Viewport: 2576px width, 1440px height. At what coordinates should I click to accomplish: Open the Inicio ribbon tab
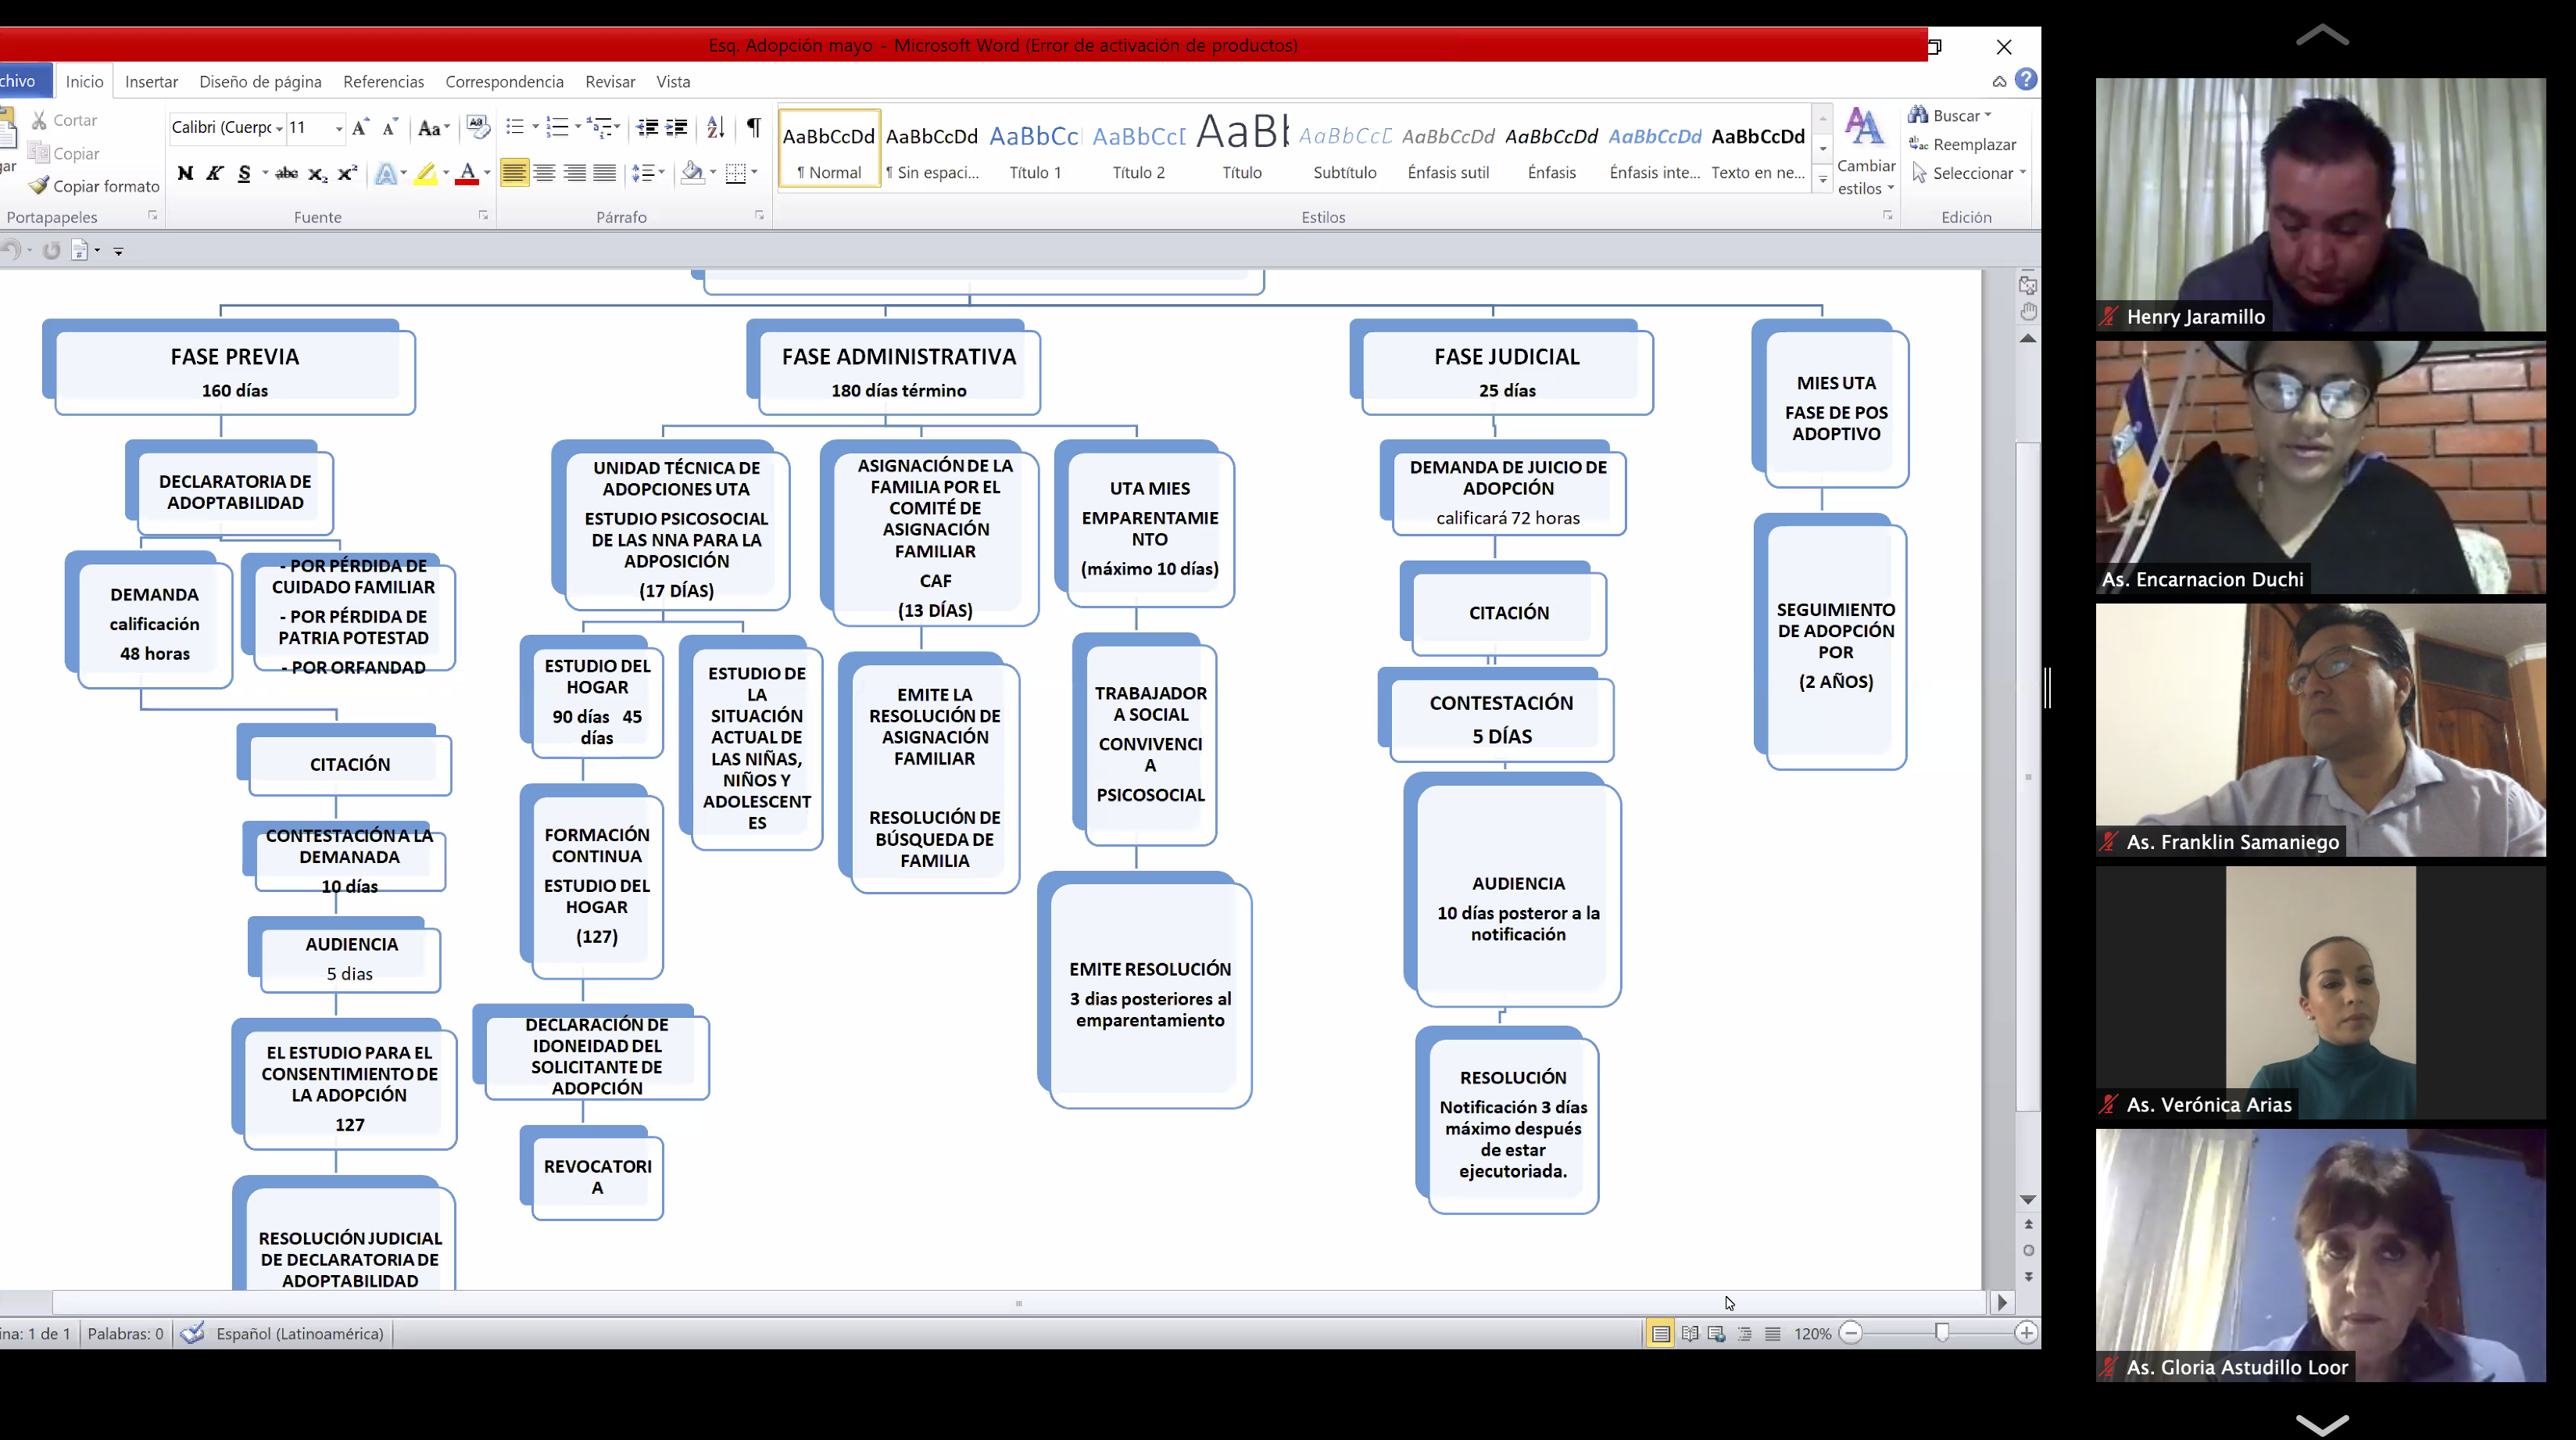pyautogui.click(x=84, y=82)
